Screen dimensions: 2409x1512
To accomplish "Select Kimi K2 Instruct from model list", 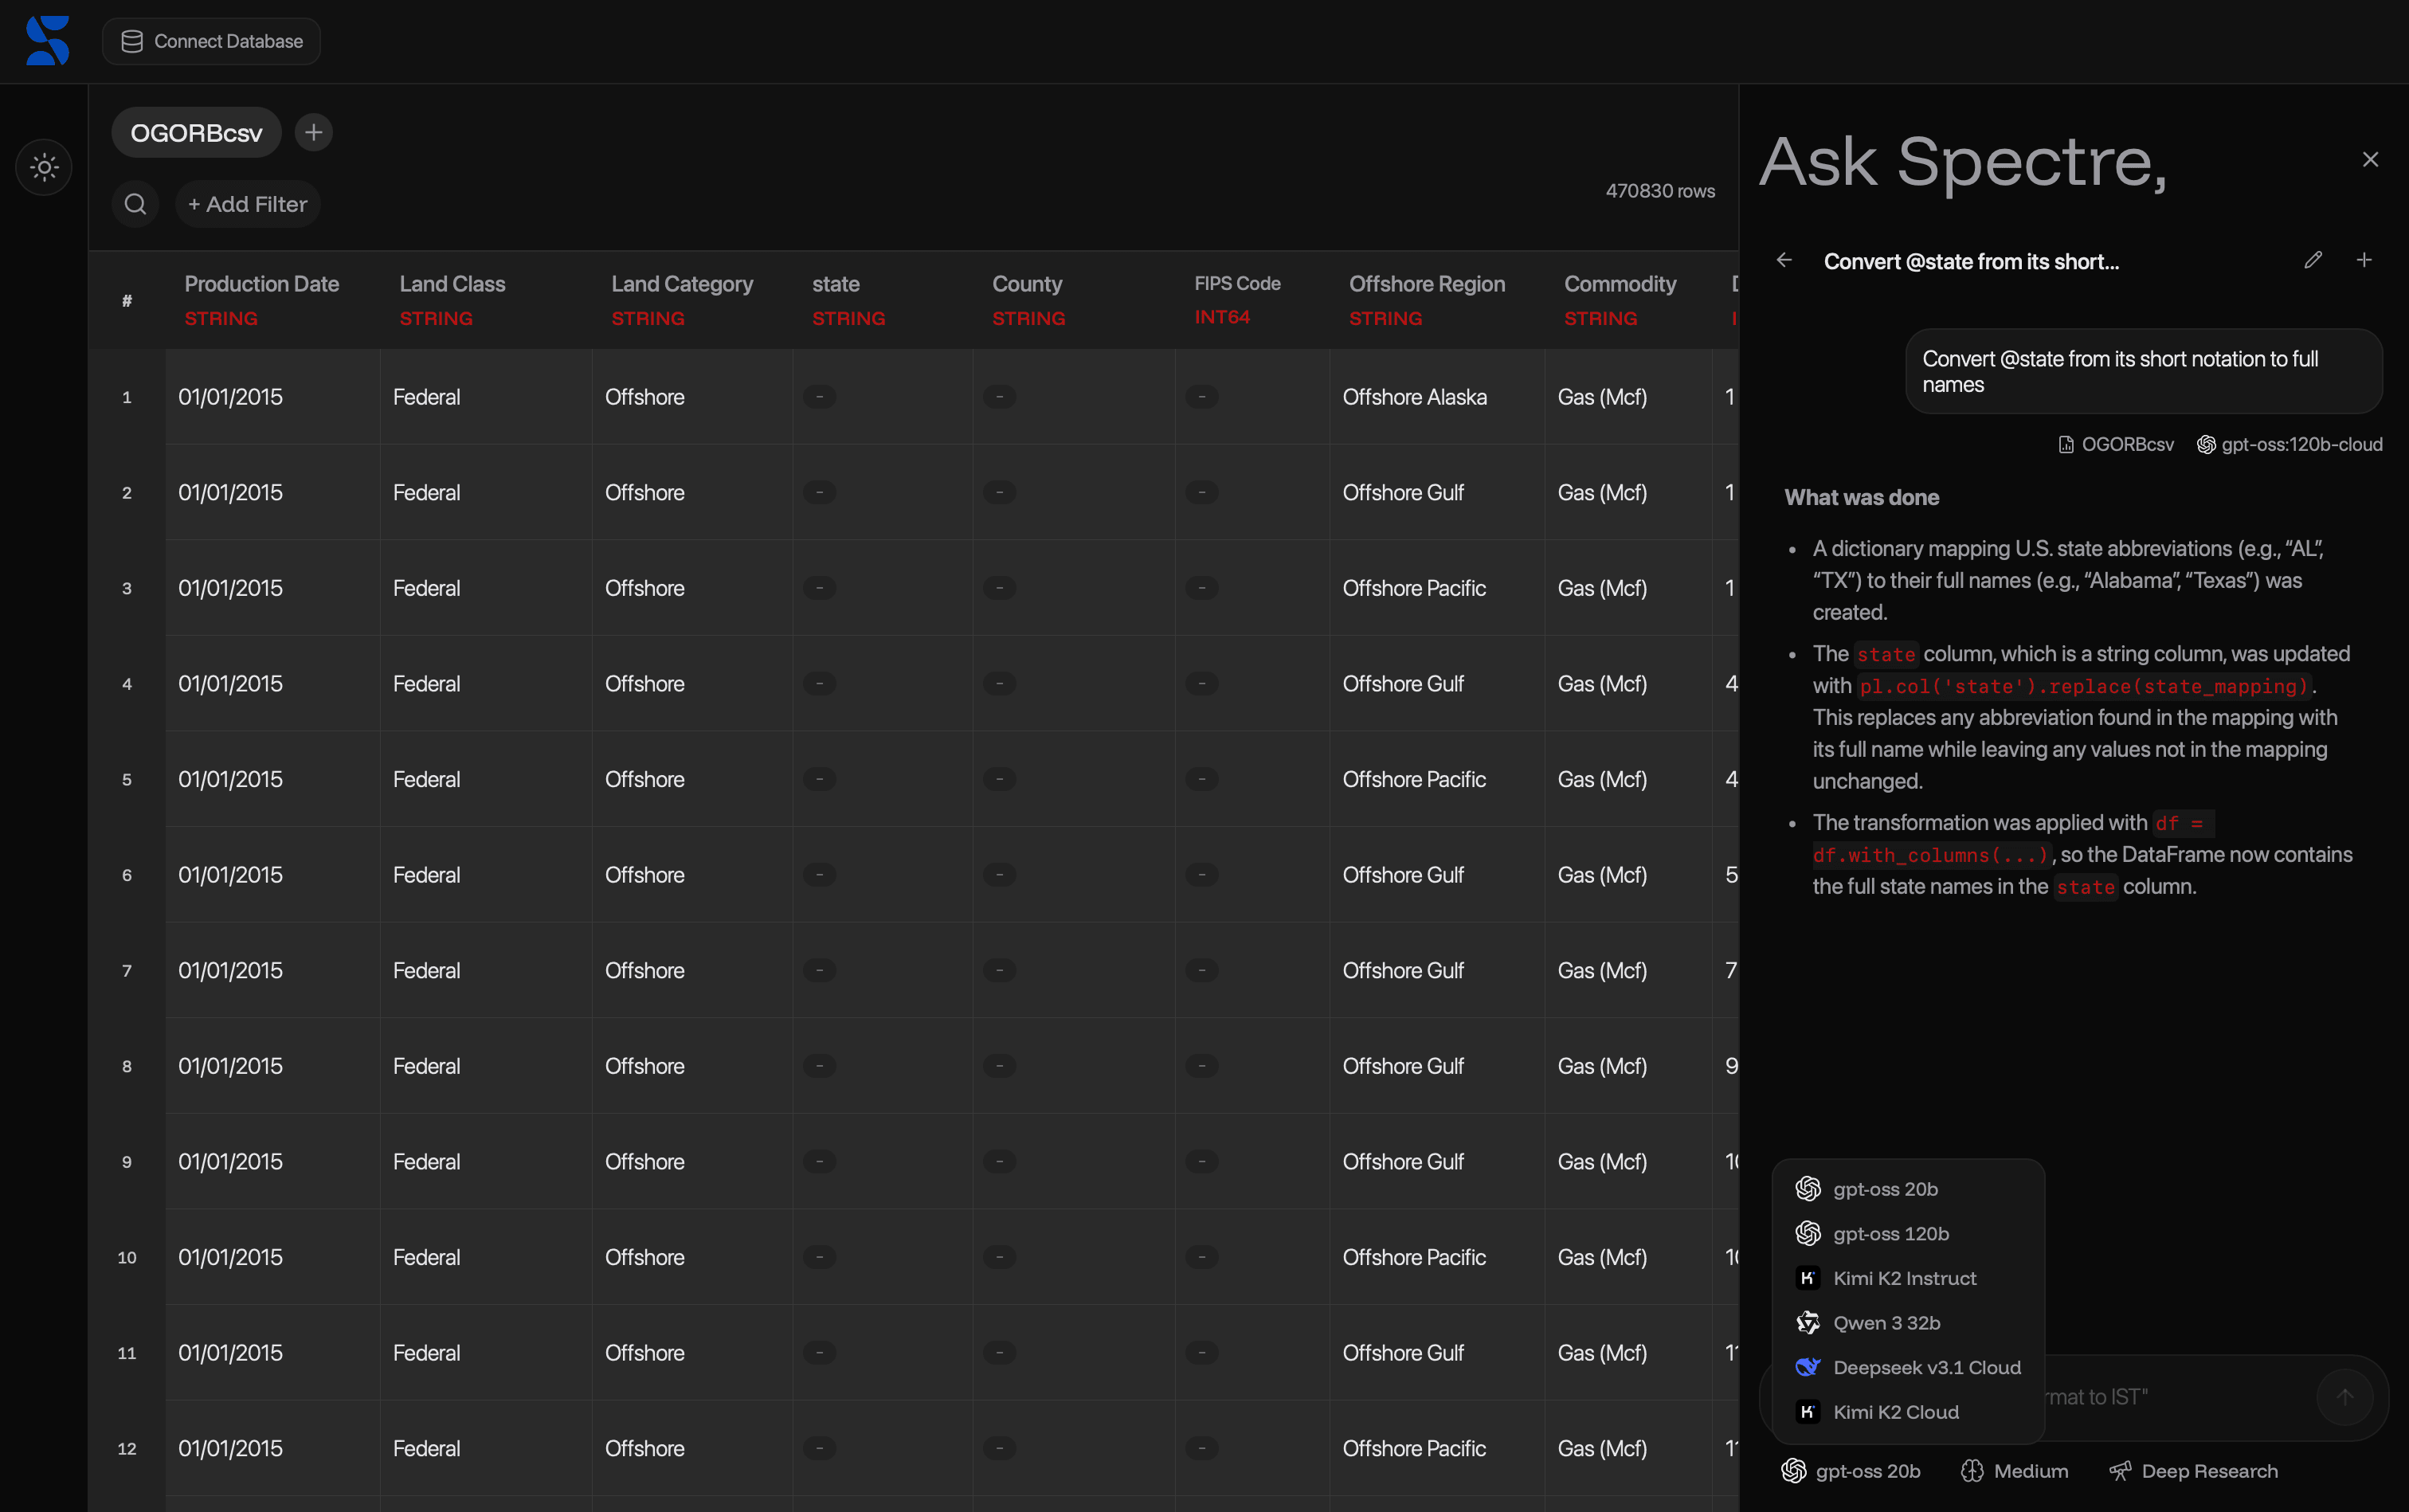I will (1904, 1278).
